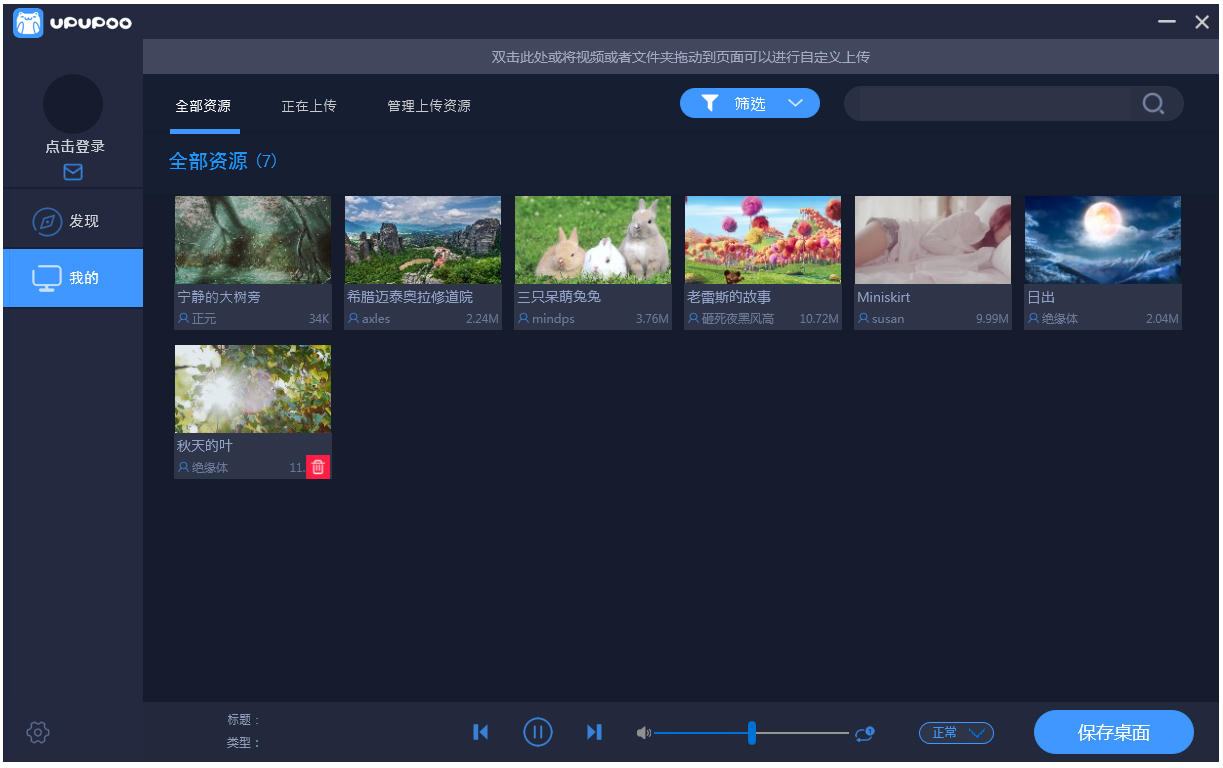Click the 全部资源 (7) heading
This screenshot has height=768, width=1223.
tap(223, 161)
